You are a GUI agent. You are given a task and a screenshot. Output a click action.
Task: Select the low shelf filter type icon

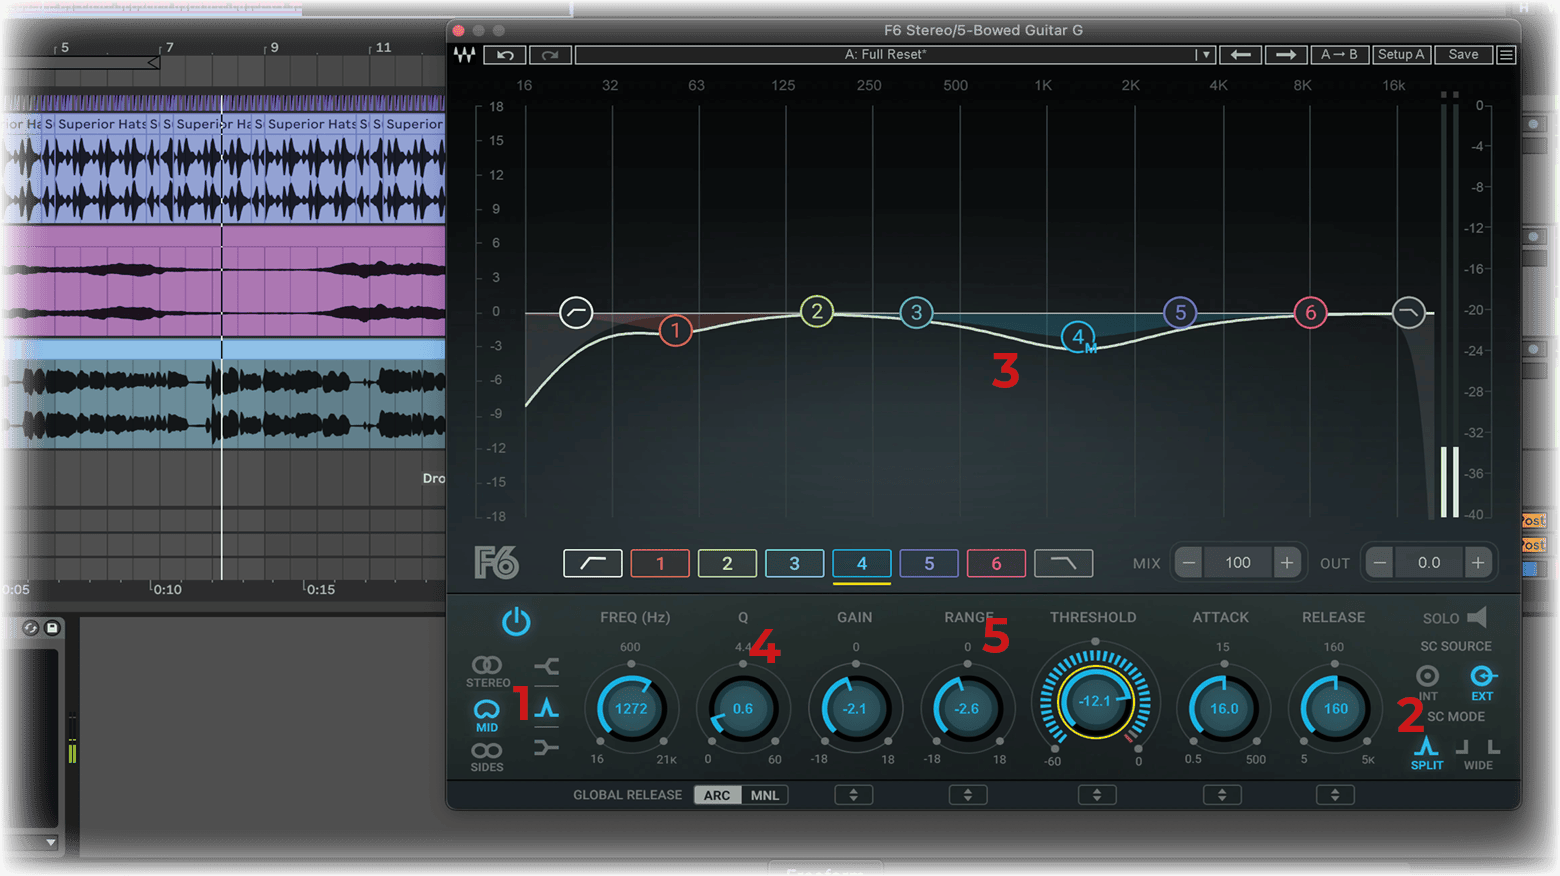(x=546, y=666)
